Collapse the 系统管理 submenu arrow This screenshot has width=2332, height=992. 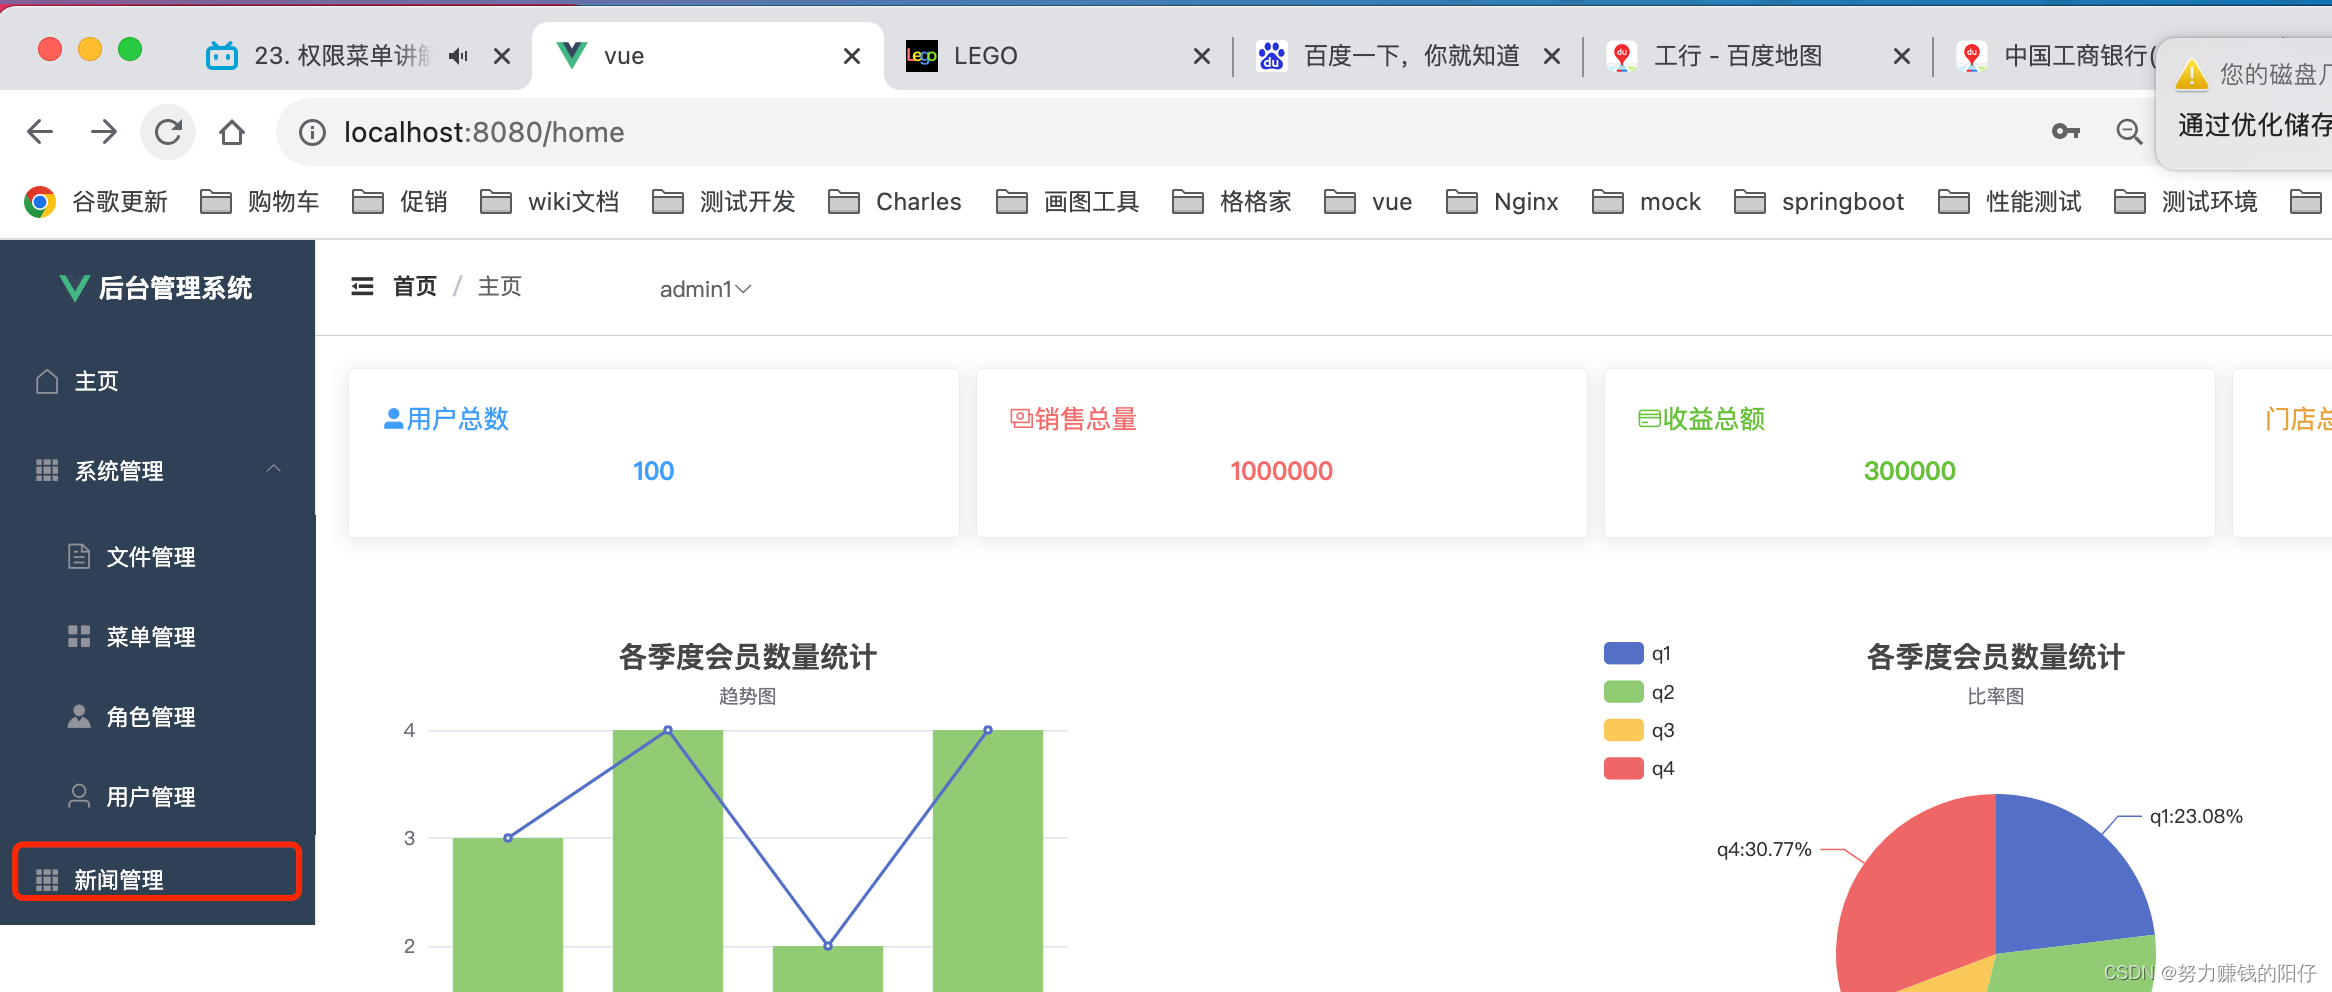tap(274, 469)
